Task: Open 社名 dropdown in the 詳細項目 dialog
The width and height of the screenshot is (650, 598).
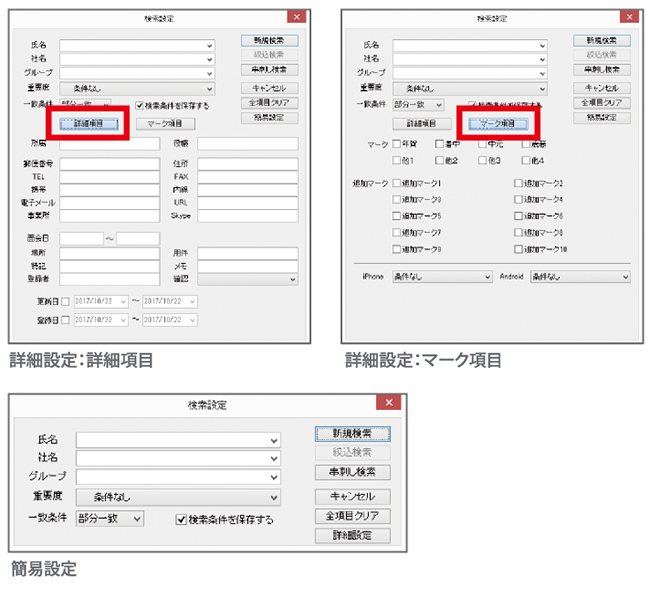Action: pos(209,59)
